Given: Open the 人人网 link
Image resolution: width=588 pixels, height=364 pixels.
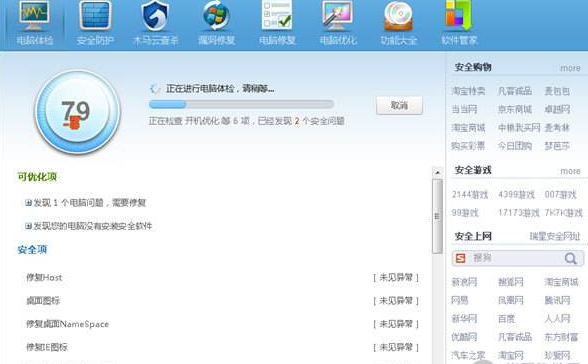Looking at the screenshot, I should point(557,319).
